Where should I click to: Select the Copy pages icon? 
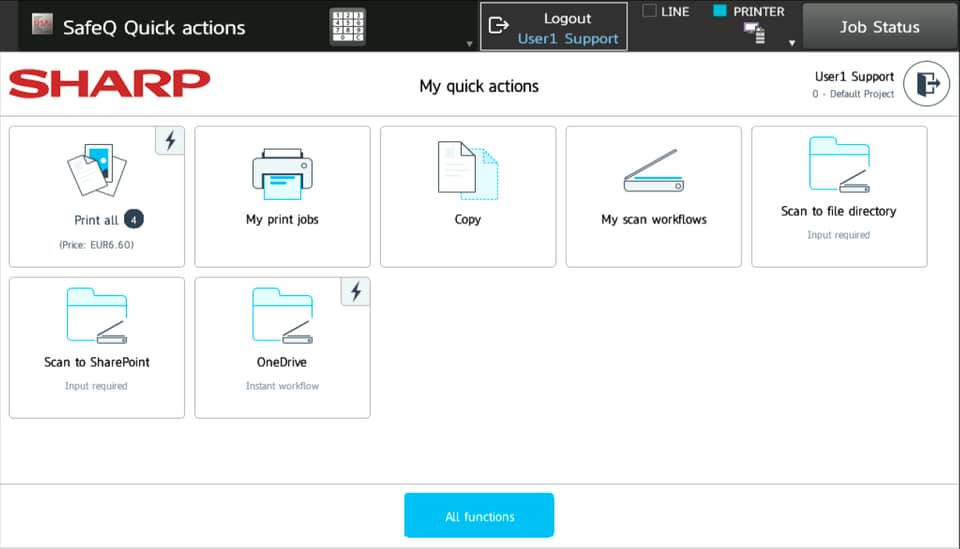click(467, 171)
